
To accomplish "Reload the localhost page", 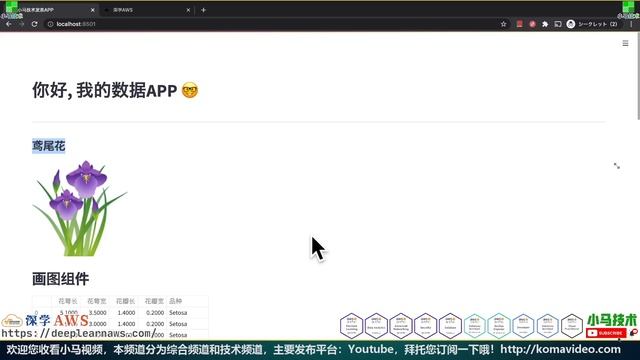I will coord(35,24).
